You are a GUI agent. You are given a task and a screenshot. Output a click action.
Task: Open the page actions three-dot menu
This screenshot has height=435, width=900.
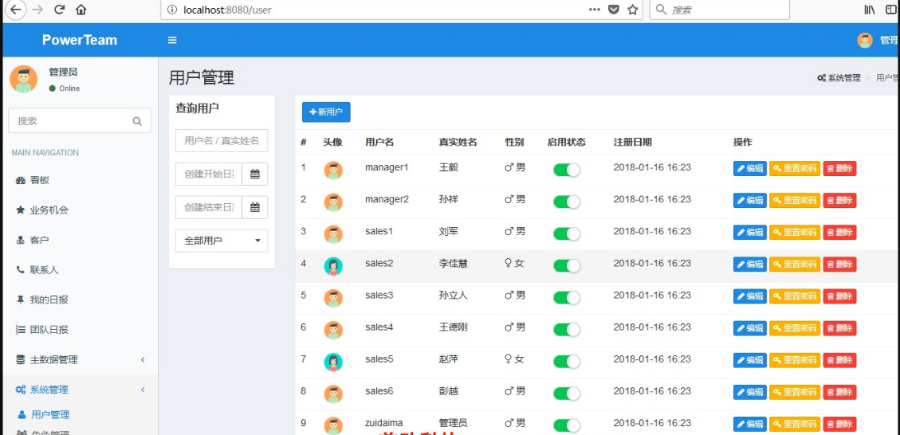[x=595, y=9]
